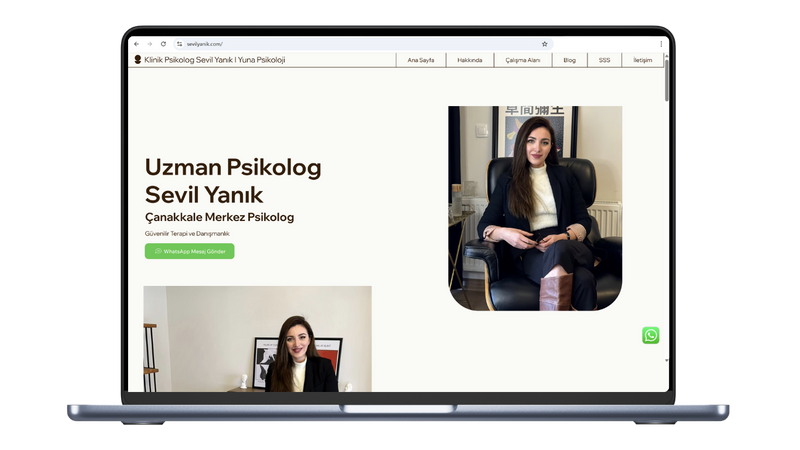The height and width of the screenshot is (450, 800).
Task: Open site information icon in address bar
Action: pos(179,44)
